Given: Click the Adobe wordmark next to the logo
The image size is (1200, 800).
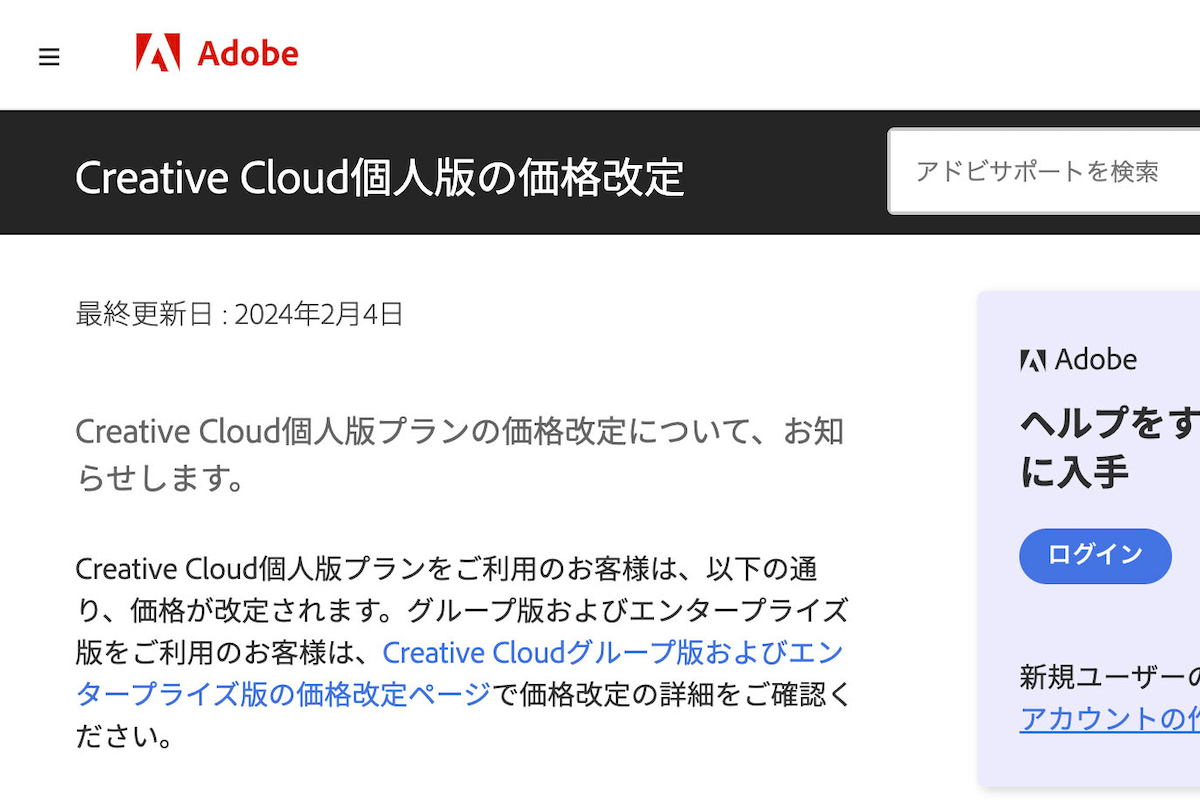Looking at the screenshot, I should coord(248,53).
